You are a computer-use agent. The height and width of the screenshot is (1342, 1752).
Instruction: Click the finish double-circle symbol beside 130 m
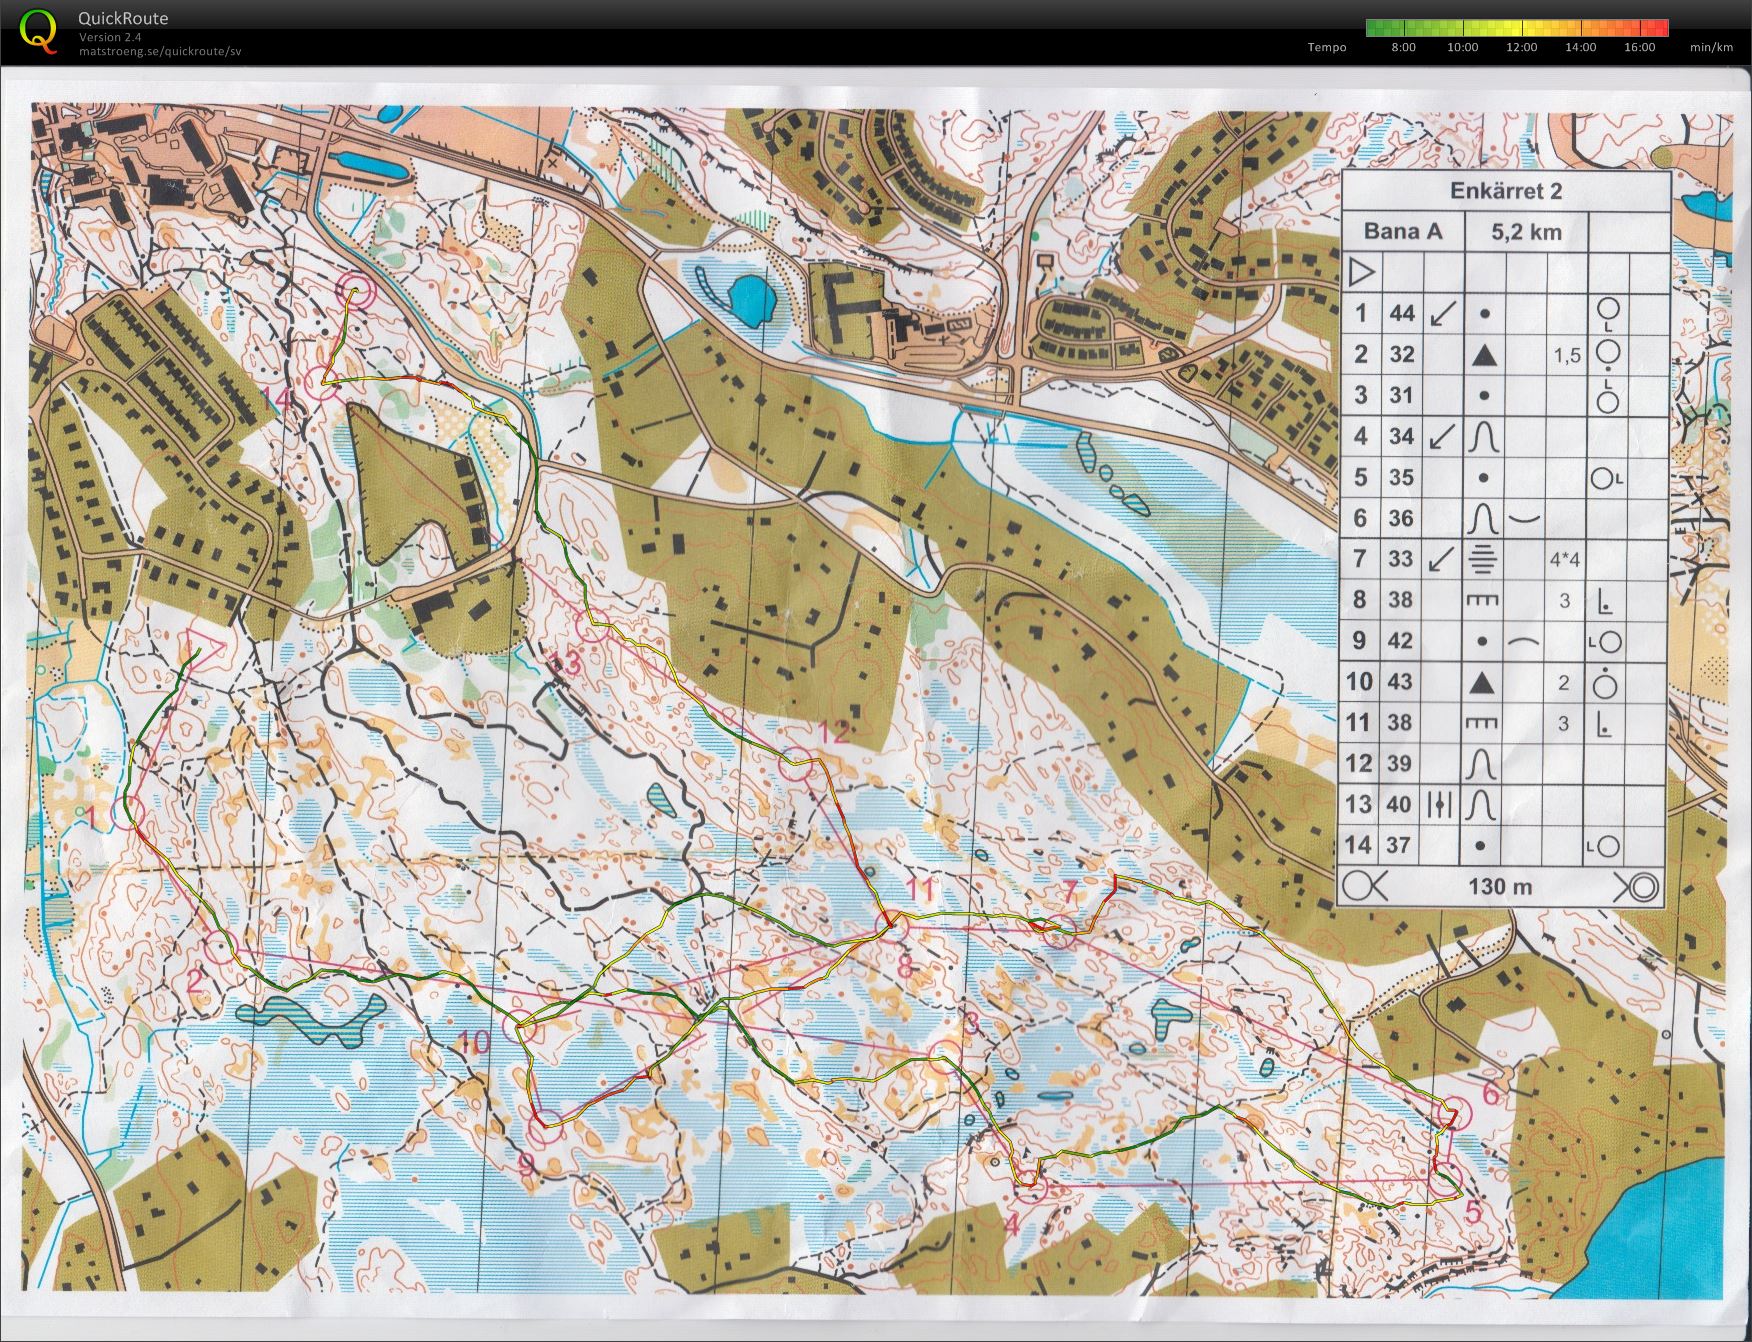point(1636,886)
